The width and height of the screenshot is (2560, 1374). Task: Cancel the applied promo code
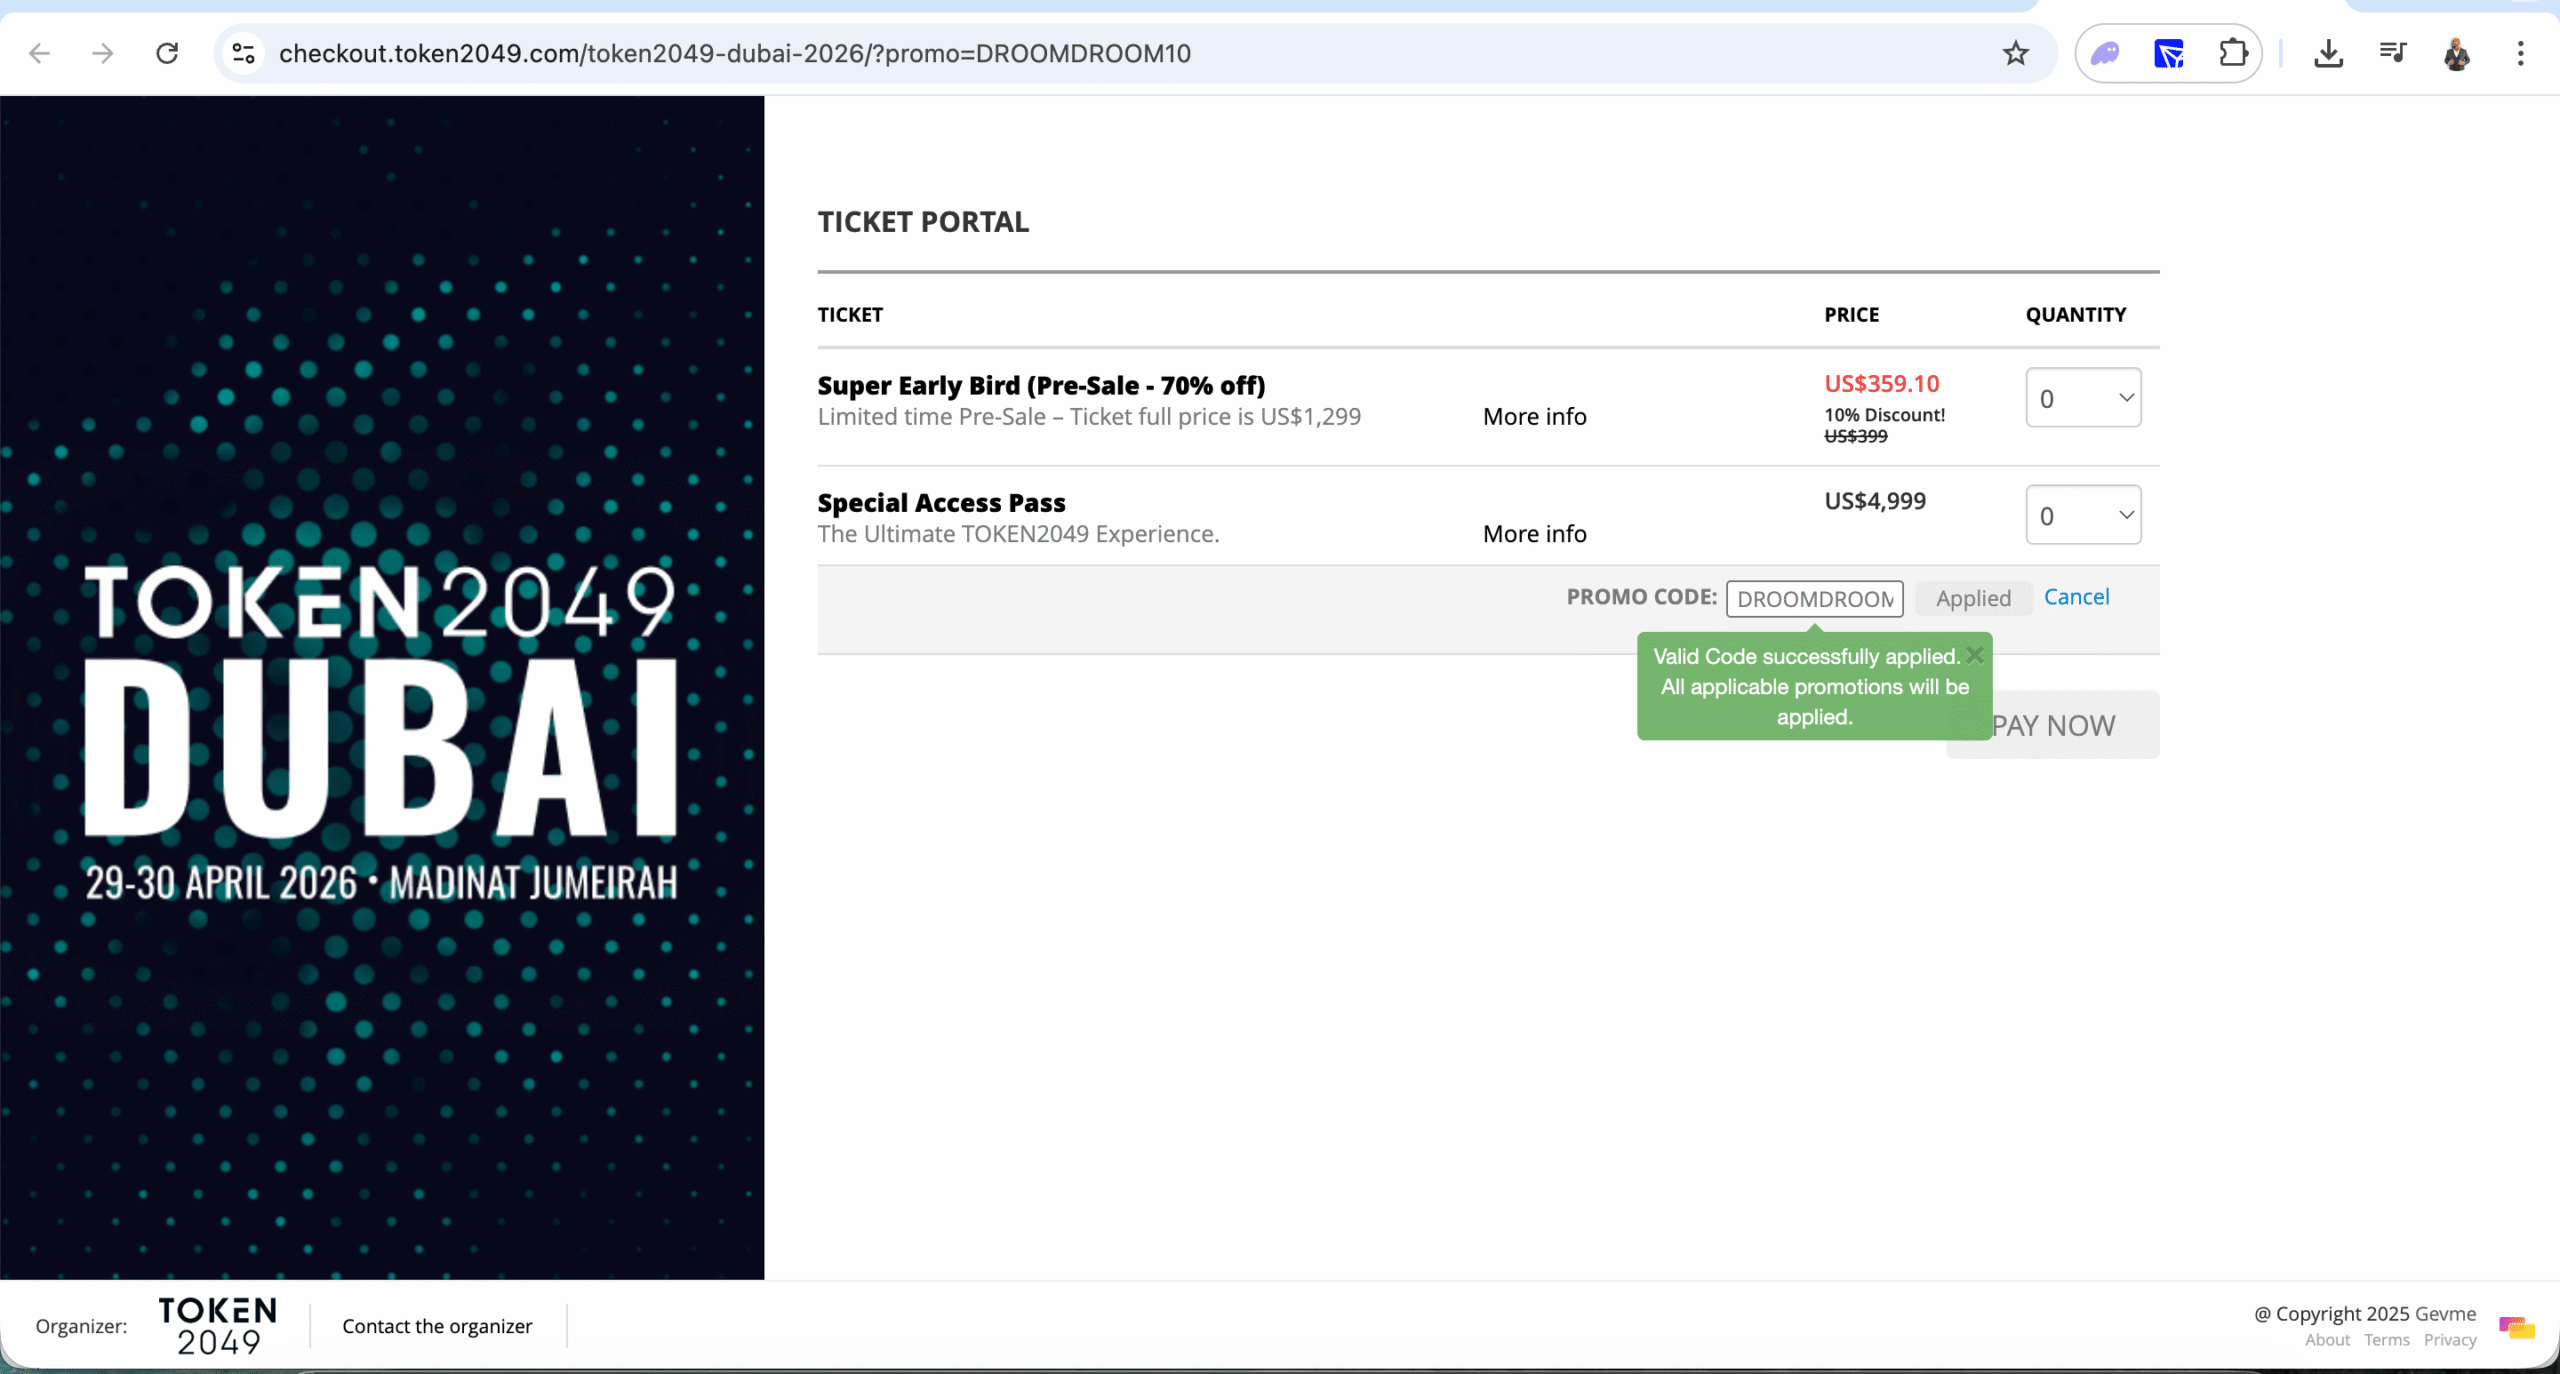(2076, 597)
